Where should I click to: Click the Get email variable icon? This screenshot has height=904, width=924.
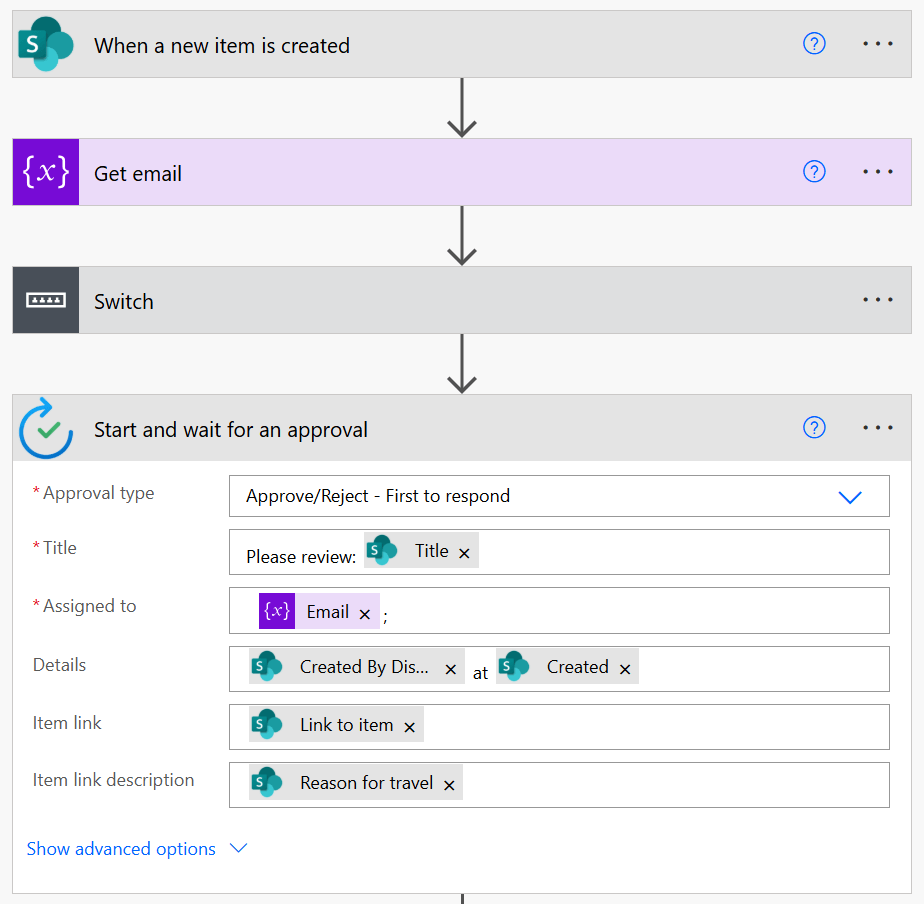pyautogui.click(x=46, y=173)
